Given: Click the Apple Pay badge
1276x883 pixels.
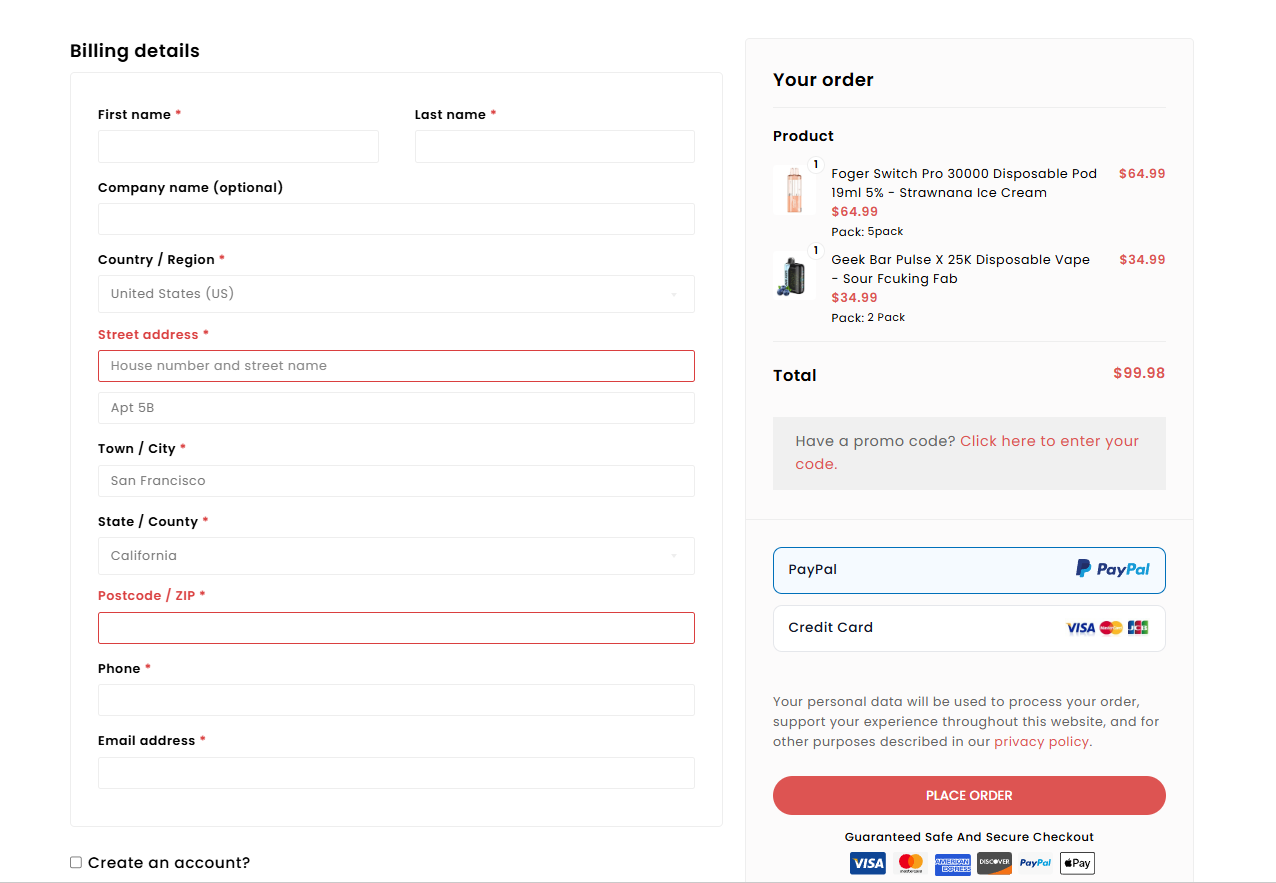Looking at the screenshot, I should [x=1077, y=863].
